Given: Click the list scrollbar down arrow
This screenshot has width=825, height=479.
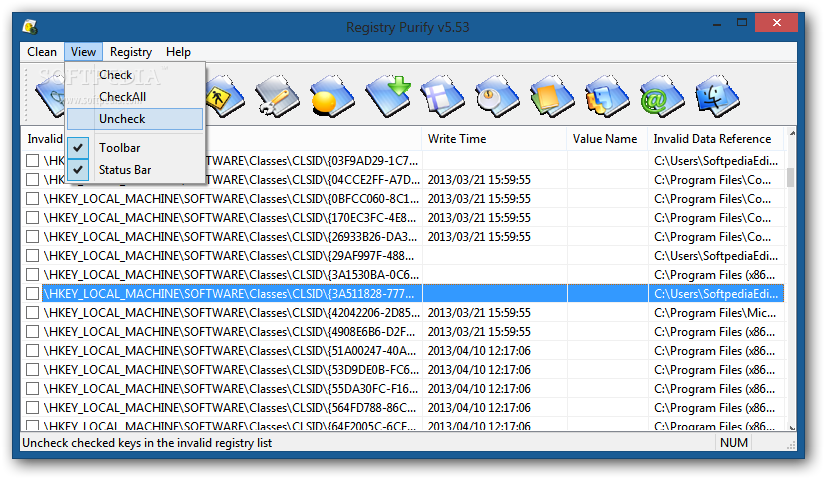Looking at the screenshot, I should [791, 427].
